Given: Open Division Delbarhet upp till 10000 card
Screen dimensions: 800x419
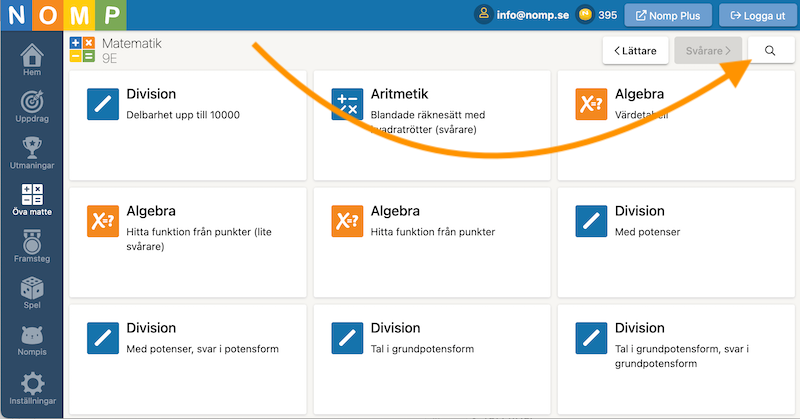Looking at the screenshot, I should click(188, 126).
